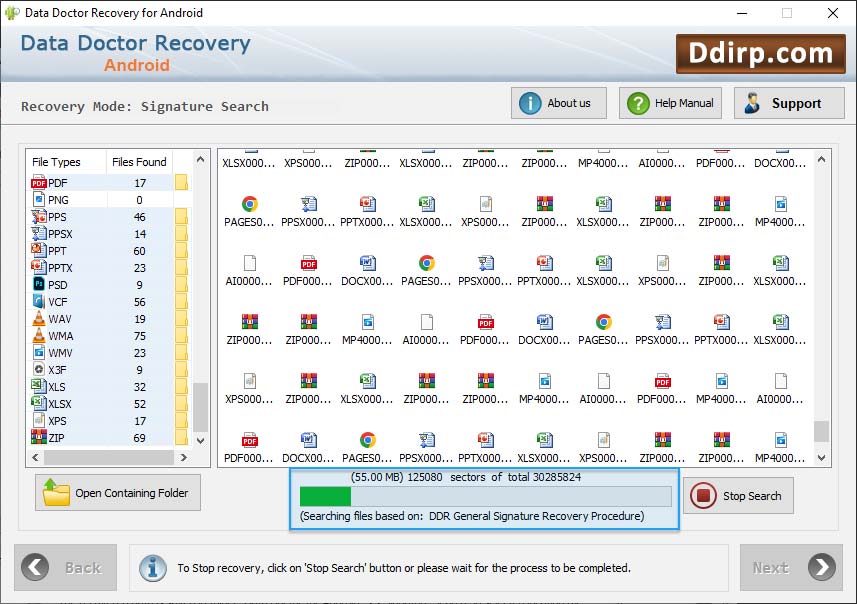The height and width of the screenshot is (604, 857).
Task: Click the search progress bar
Action: click(485, 496)
